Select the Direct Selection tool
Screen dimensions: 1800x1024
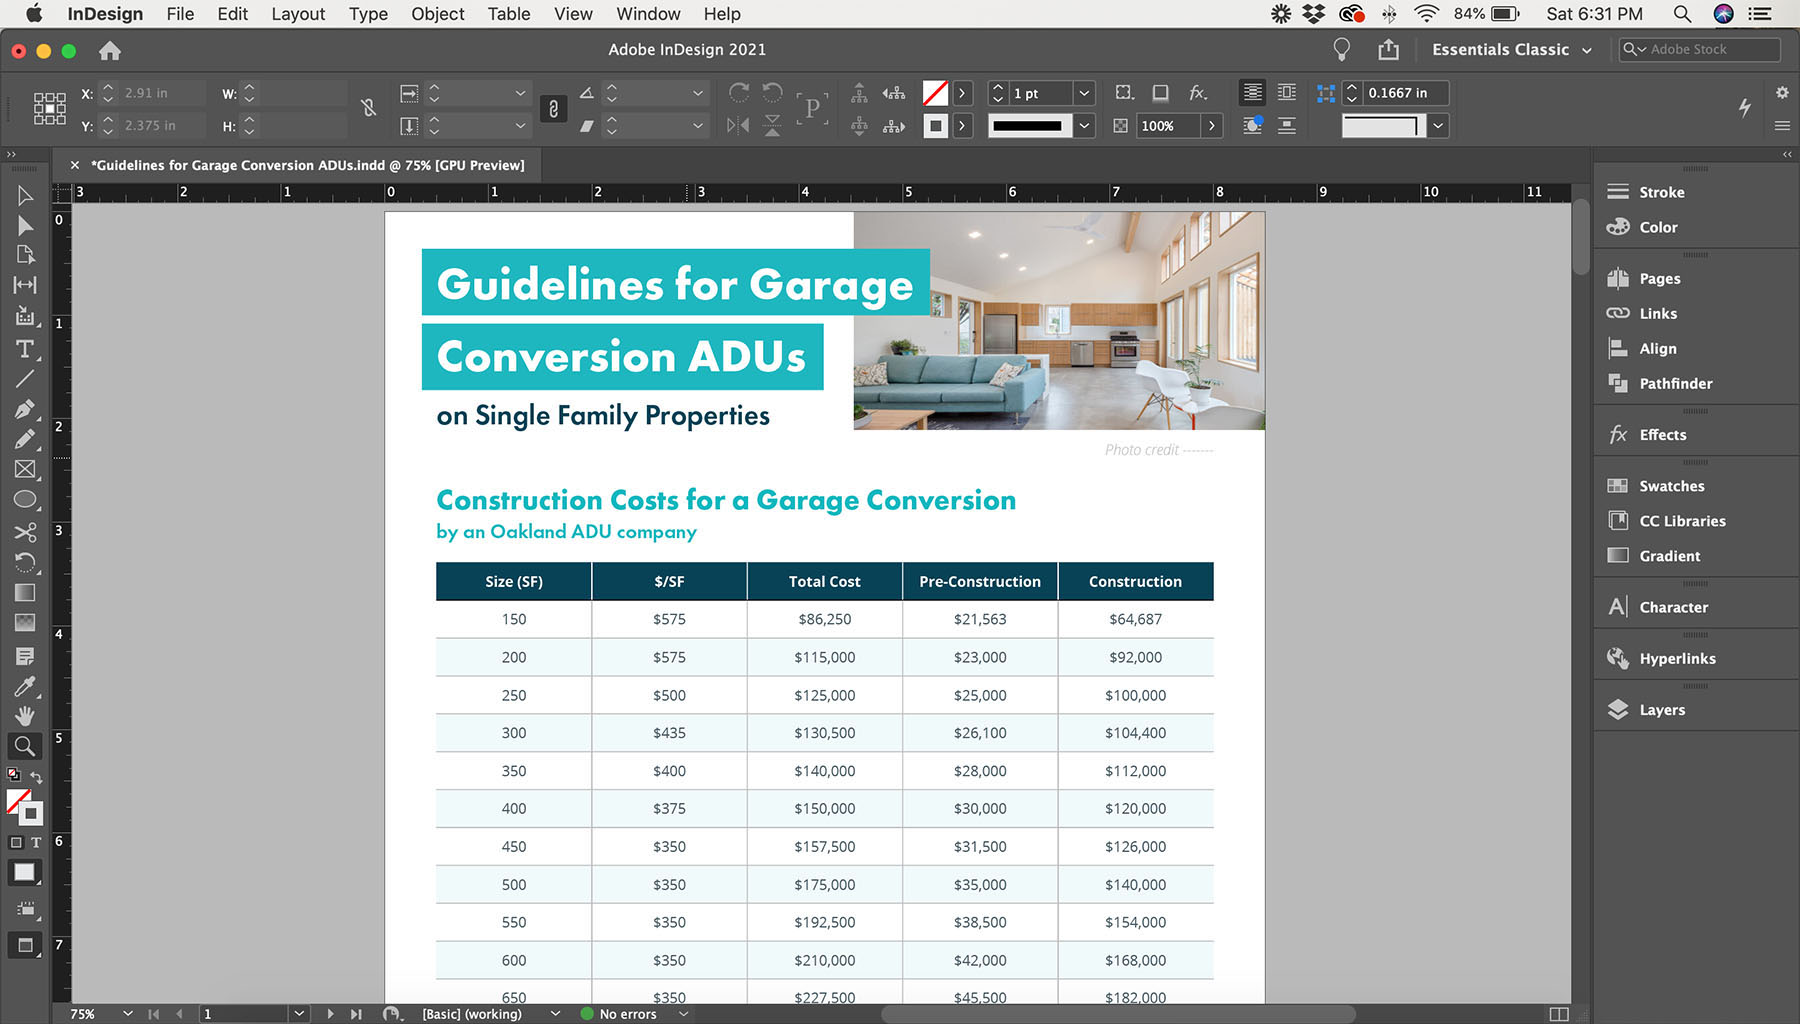[x=25, y=225]
